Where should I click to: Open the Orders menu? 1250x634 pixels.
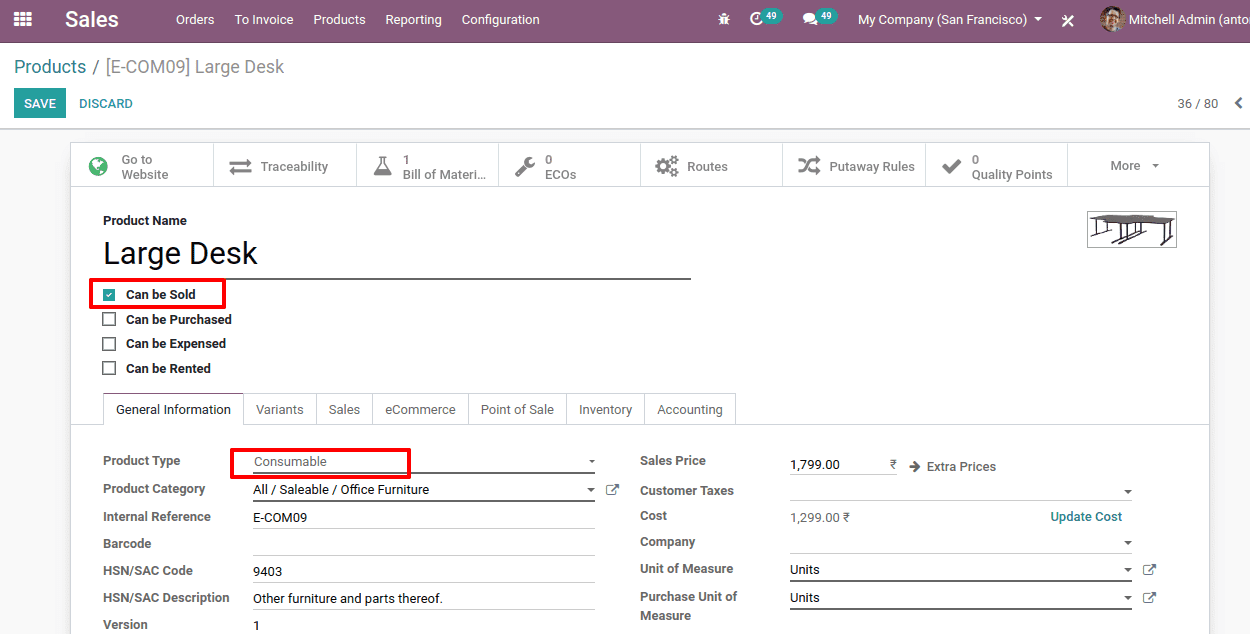point(195,19)
